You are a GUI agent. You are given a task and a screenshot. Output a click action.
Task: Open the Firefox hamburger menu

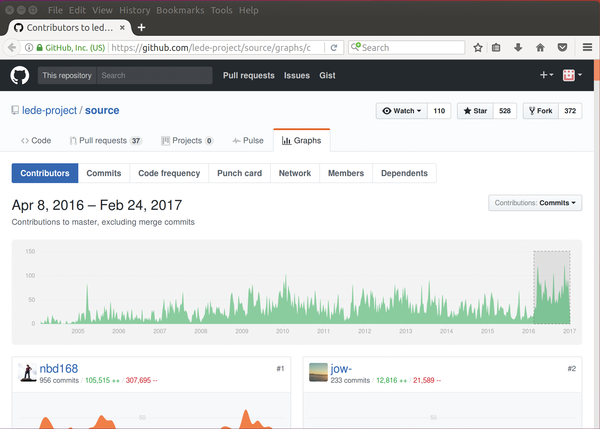tap(587, 47)
